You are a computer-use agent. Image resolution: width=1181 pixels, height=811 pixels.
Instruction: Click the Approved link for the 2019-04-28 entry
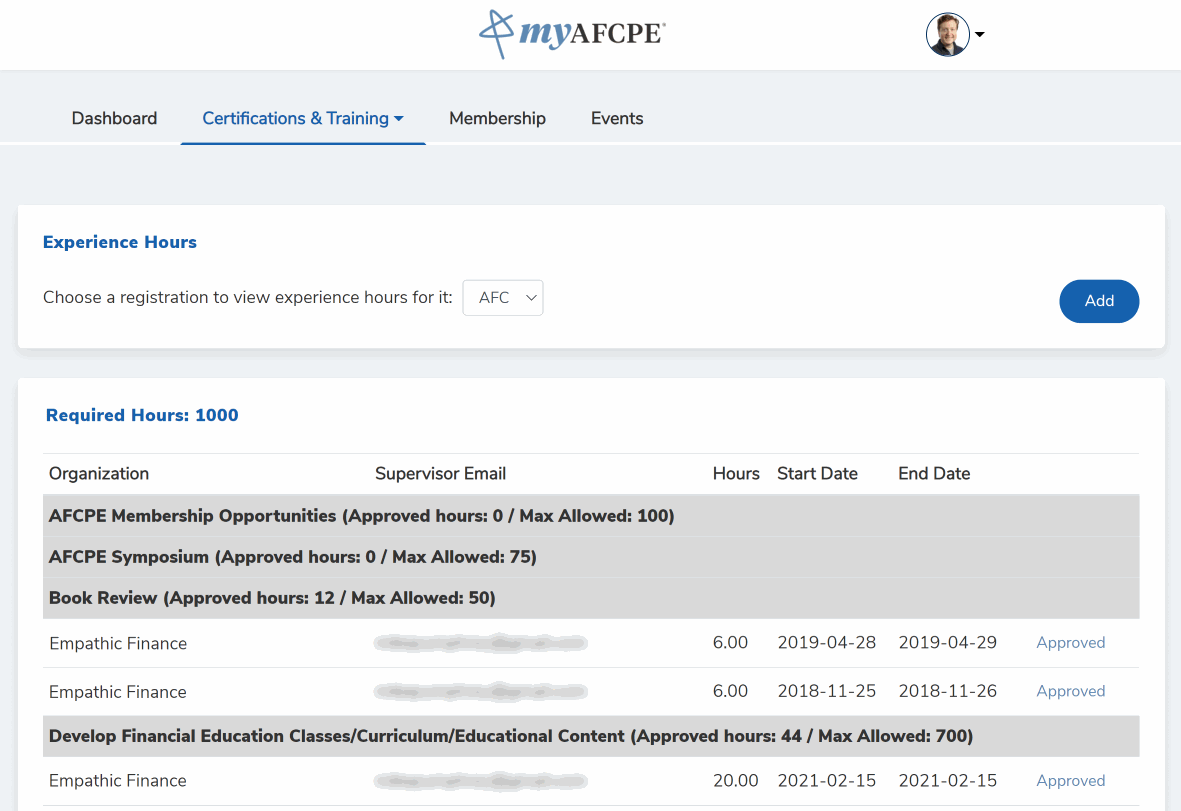coord(1070,642)
